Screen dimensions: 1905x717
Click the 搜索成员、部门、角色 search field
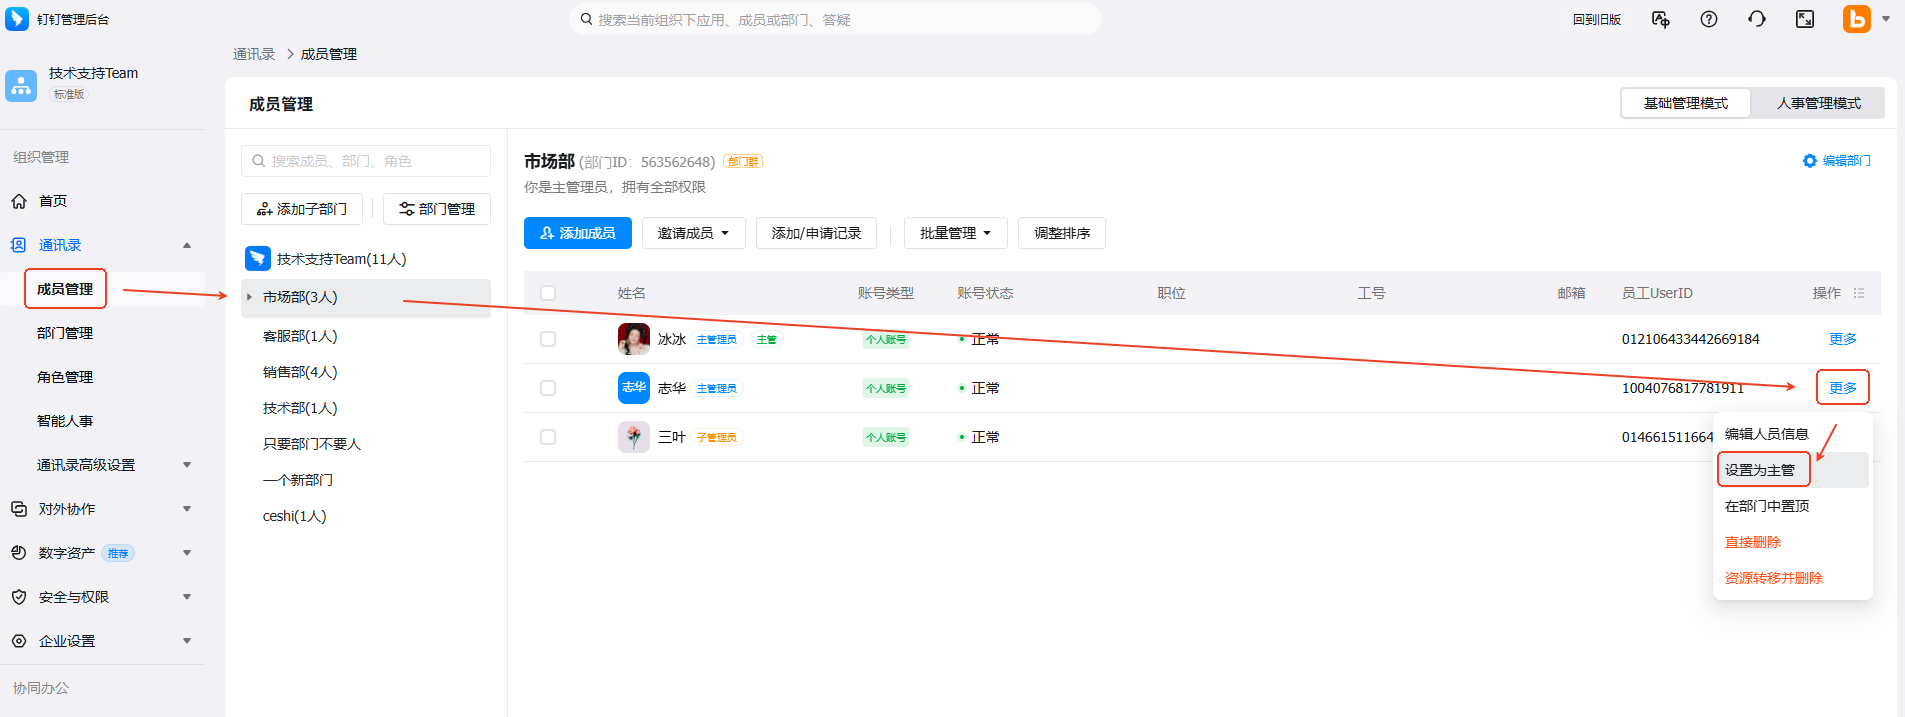coord(366,161)
